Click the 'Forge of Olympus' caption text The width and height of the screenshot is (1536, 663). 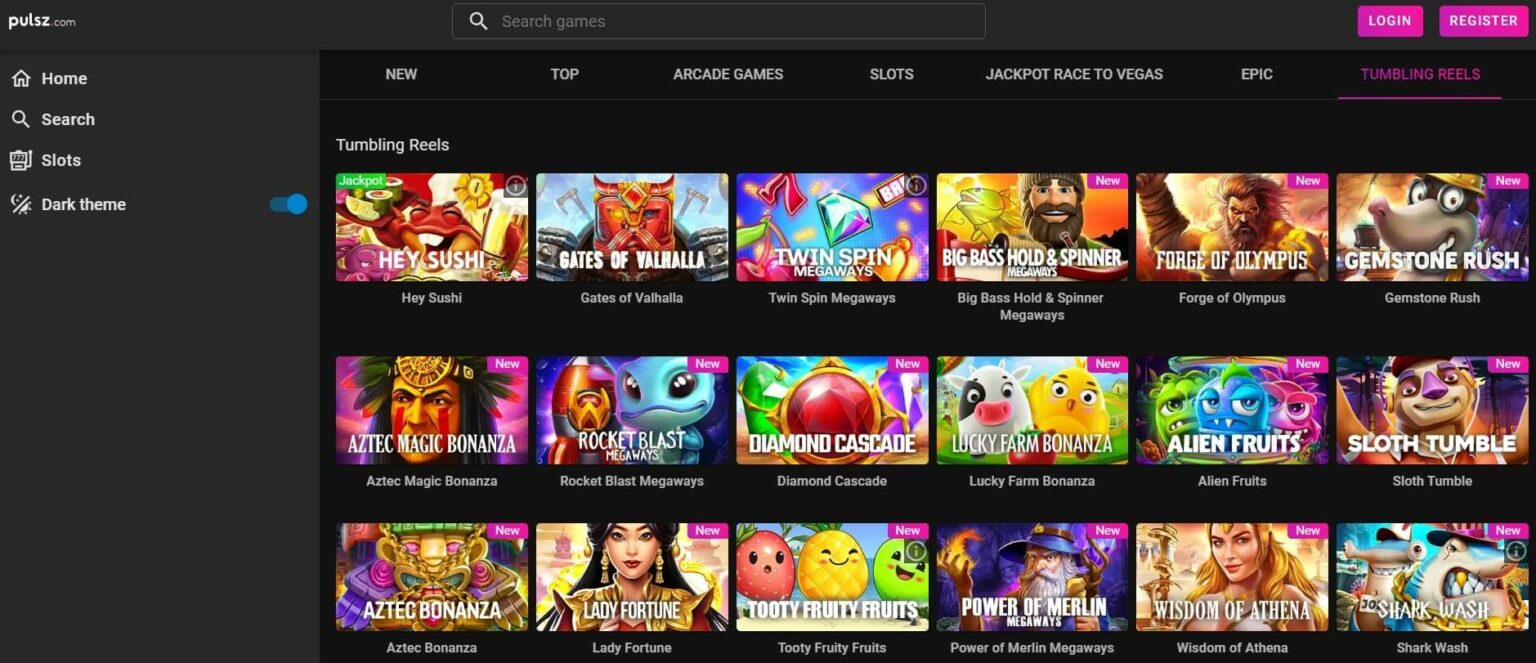pos(1232,298)
